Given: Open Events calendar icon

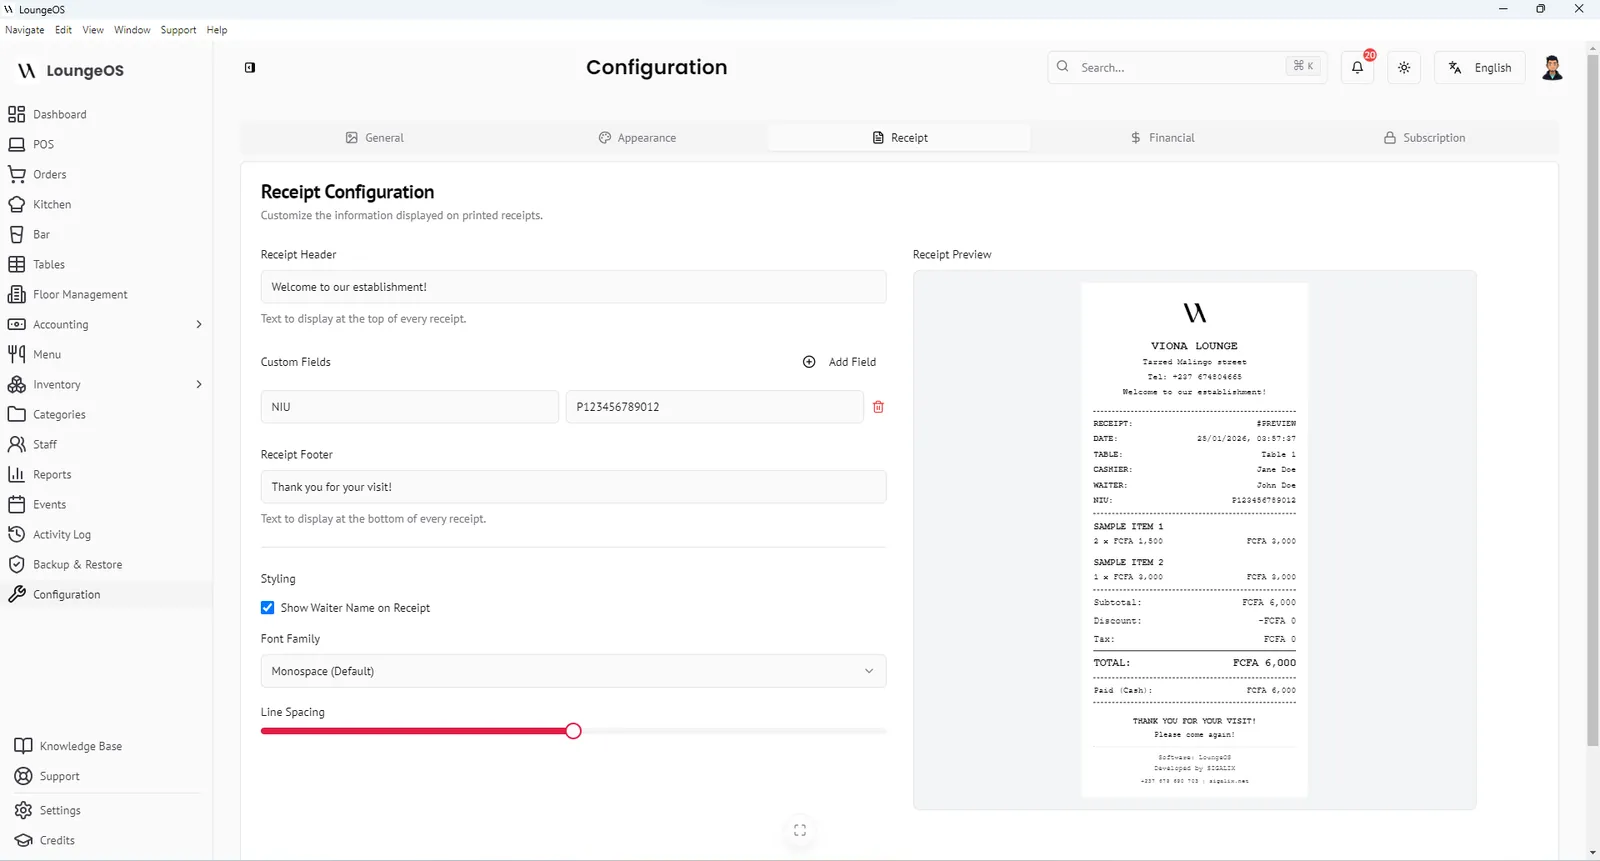Looking at the screenshot, I should (x=16, y=504).
